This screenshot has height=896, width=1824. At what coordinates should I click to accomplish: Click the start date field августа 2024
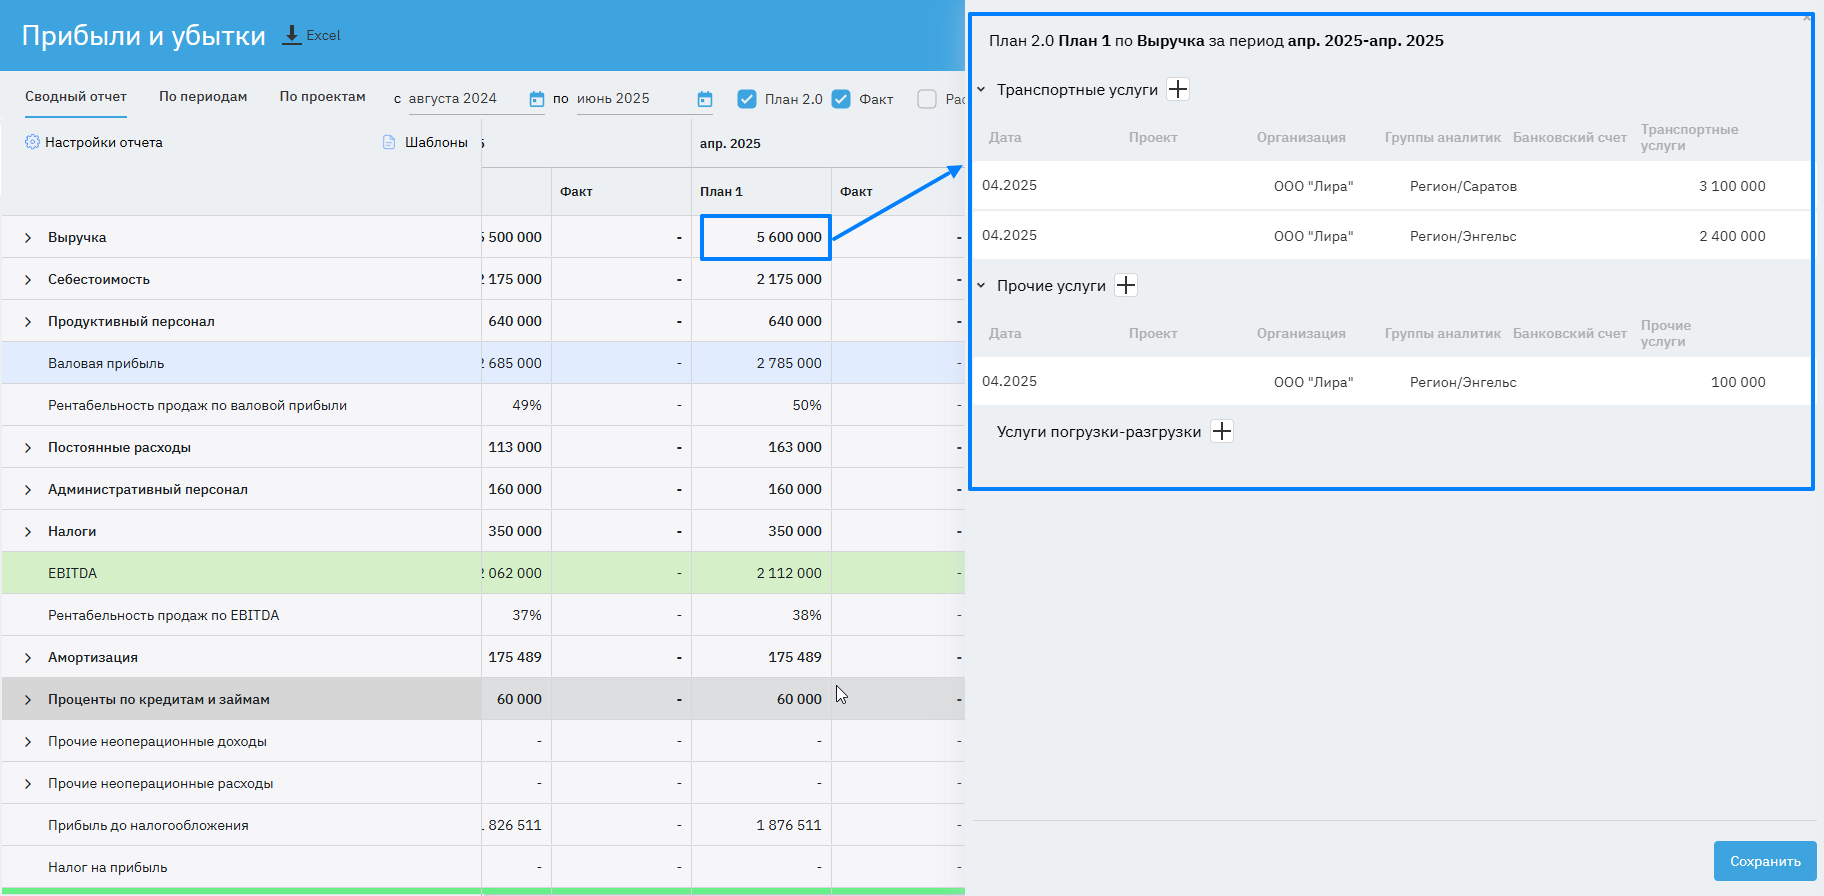pos(466,99)
